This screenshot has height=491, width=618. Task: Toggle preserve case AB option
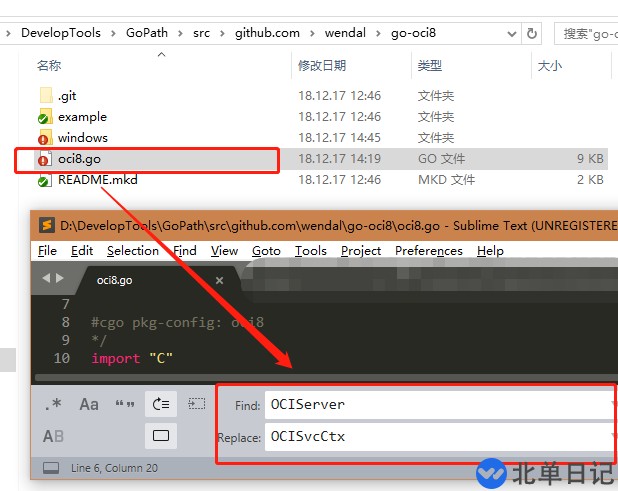pyautogui.click(x=53, y=436)
